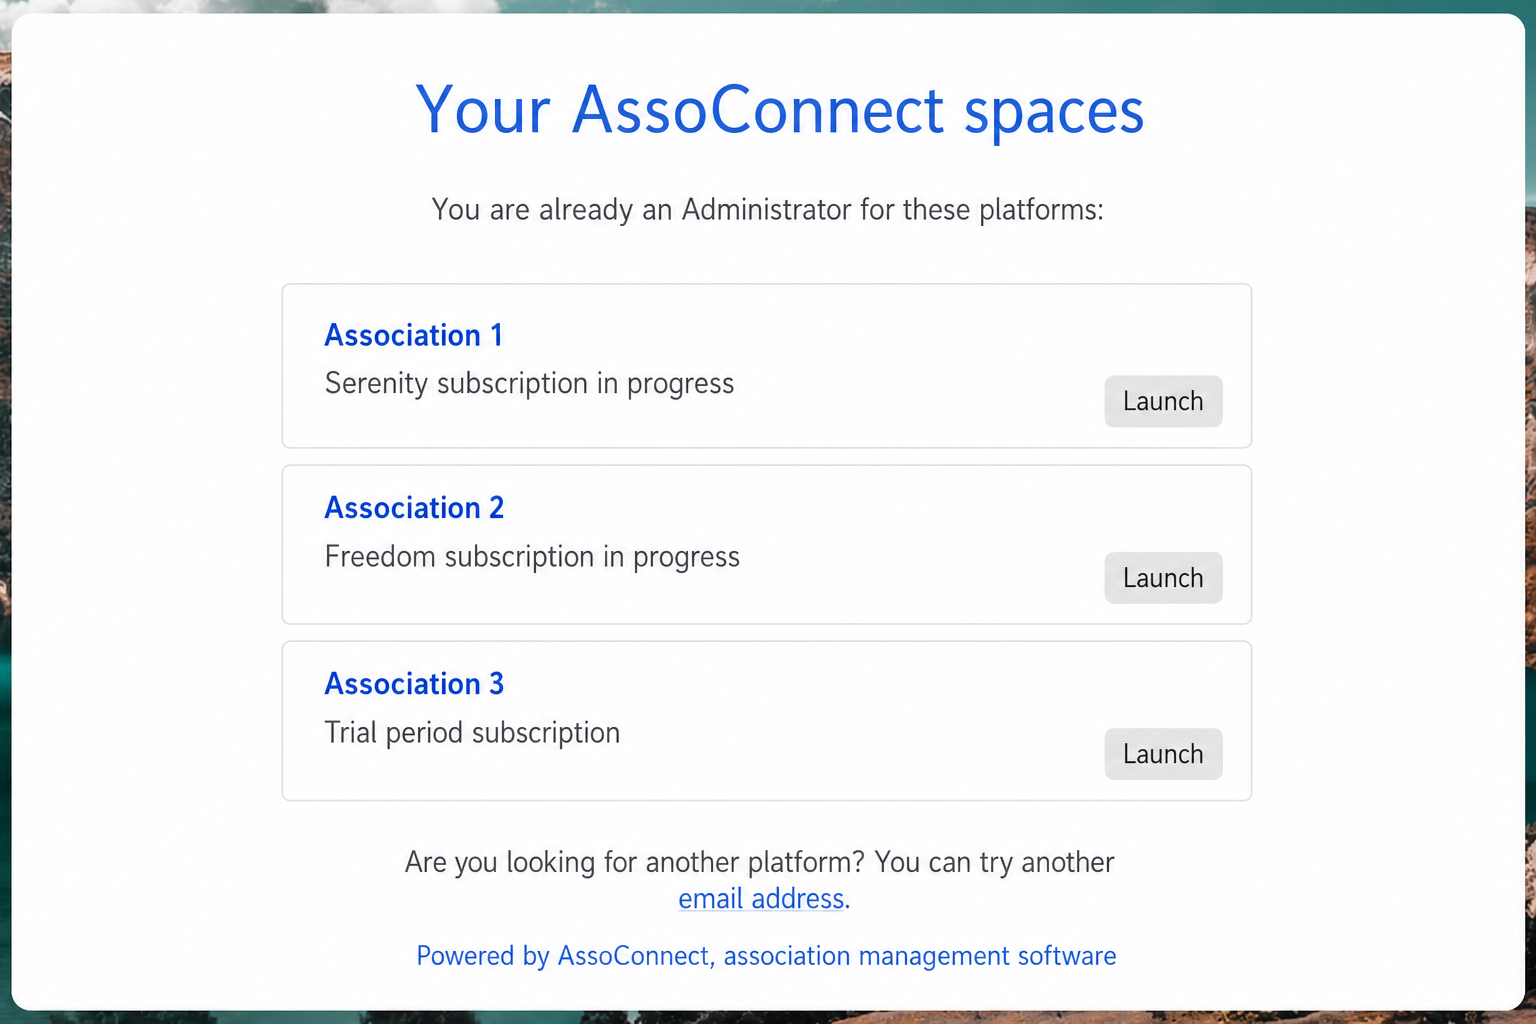Click the looking for another platform sentence
Viewport: 1536px width, 1024px height.
pyautogui.click(x=759, y=862)
